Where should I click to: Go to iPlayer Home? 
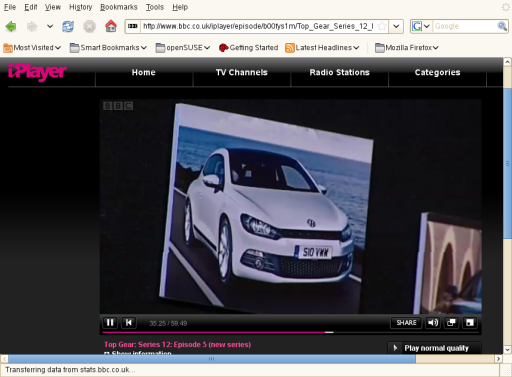144,72
